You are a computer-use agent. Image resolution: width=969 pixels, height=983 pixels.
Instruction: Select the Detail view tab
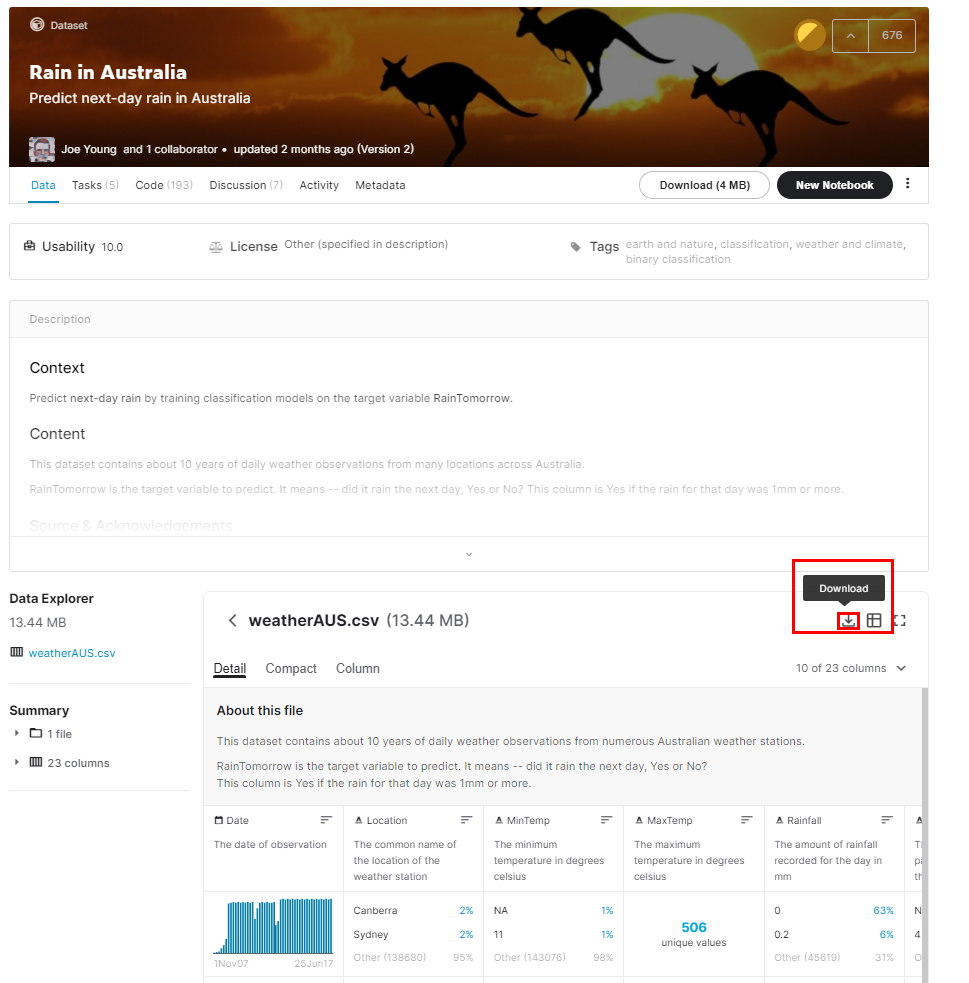point(230,668)
